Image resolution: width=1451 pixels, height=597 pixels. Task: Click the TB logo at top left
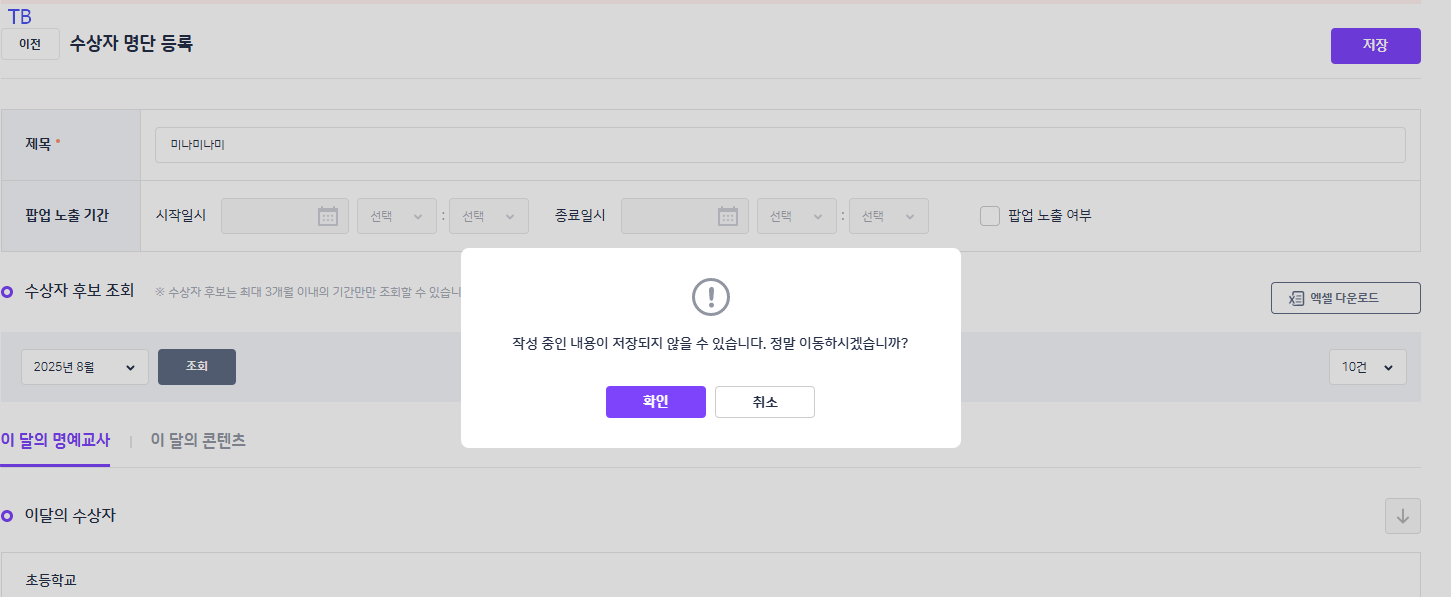pyautogui.click(x=19, y=16)
